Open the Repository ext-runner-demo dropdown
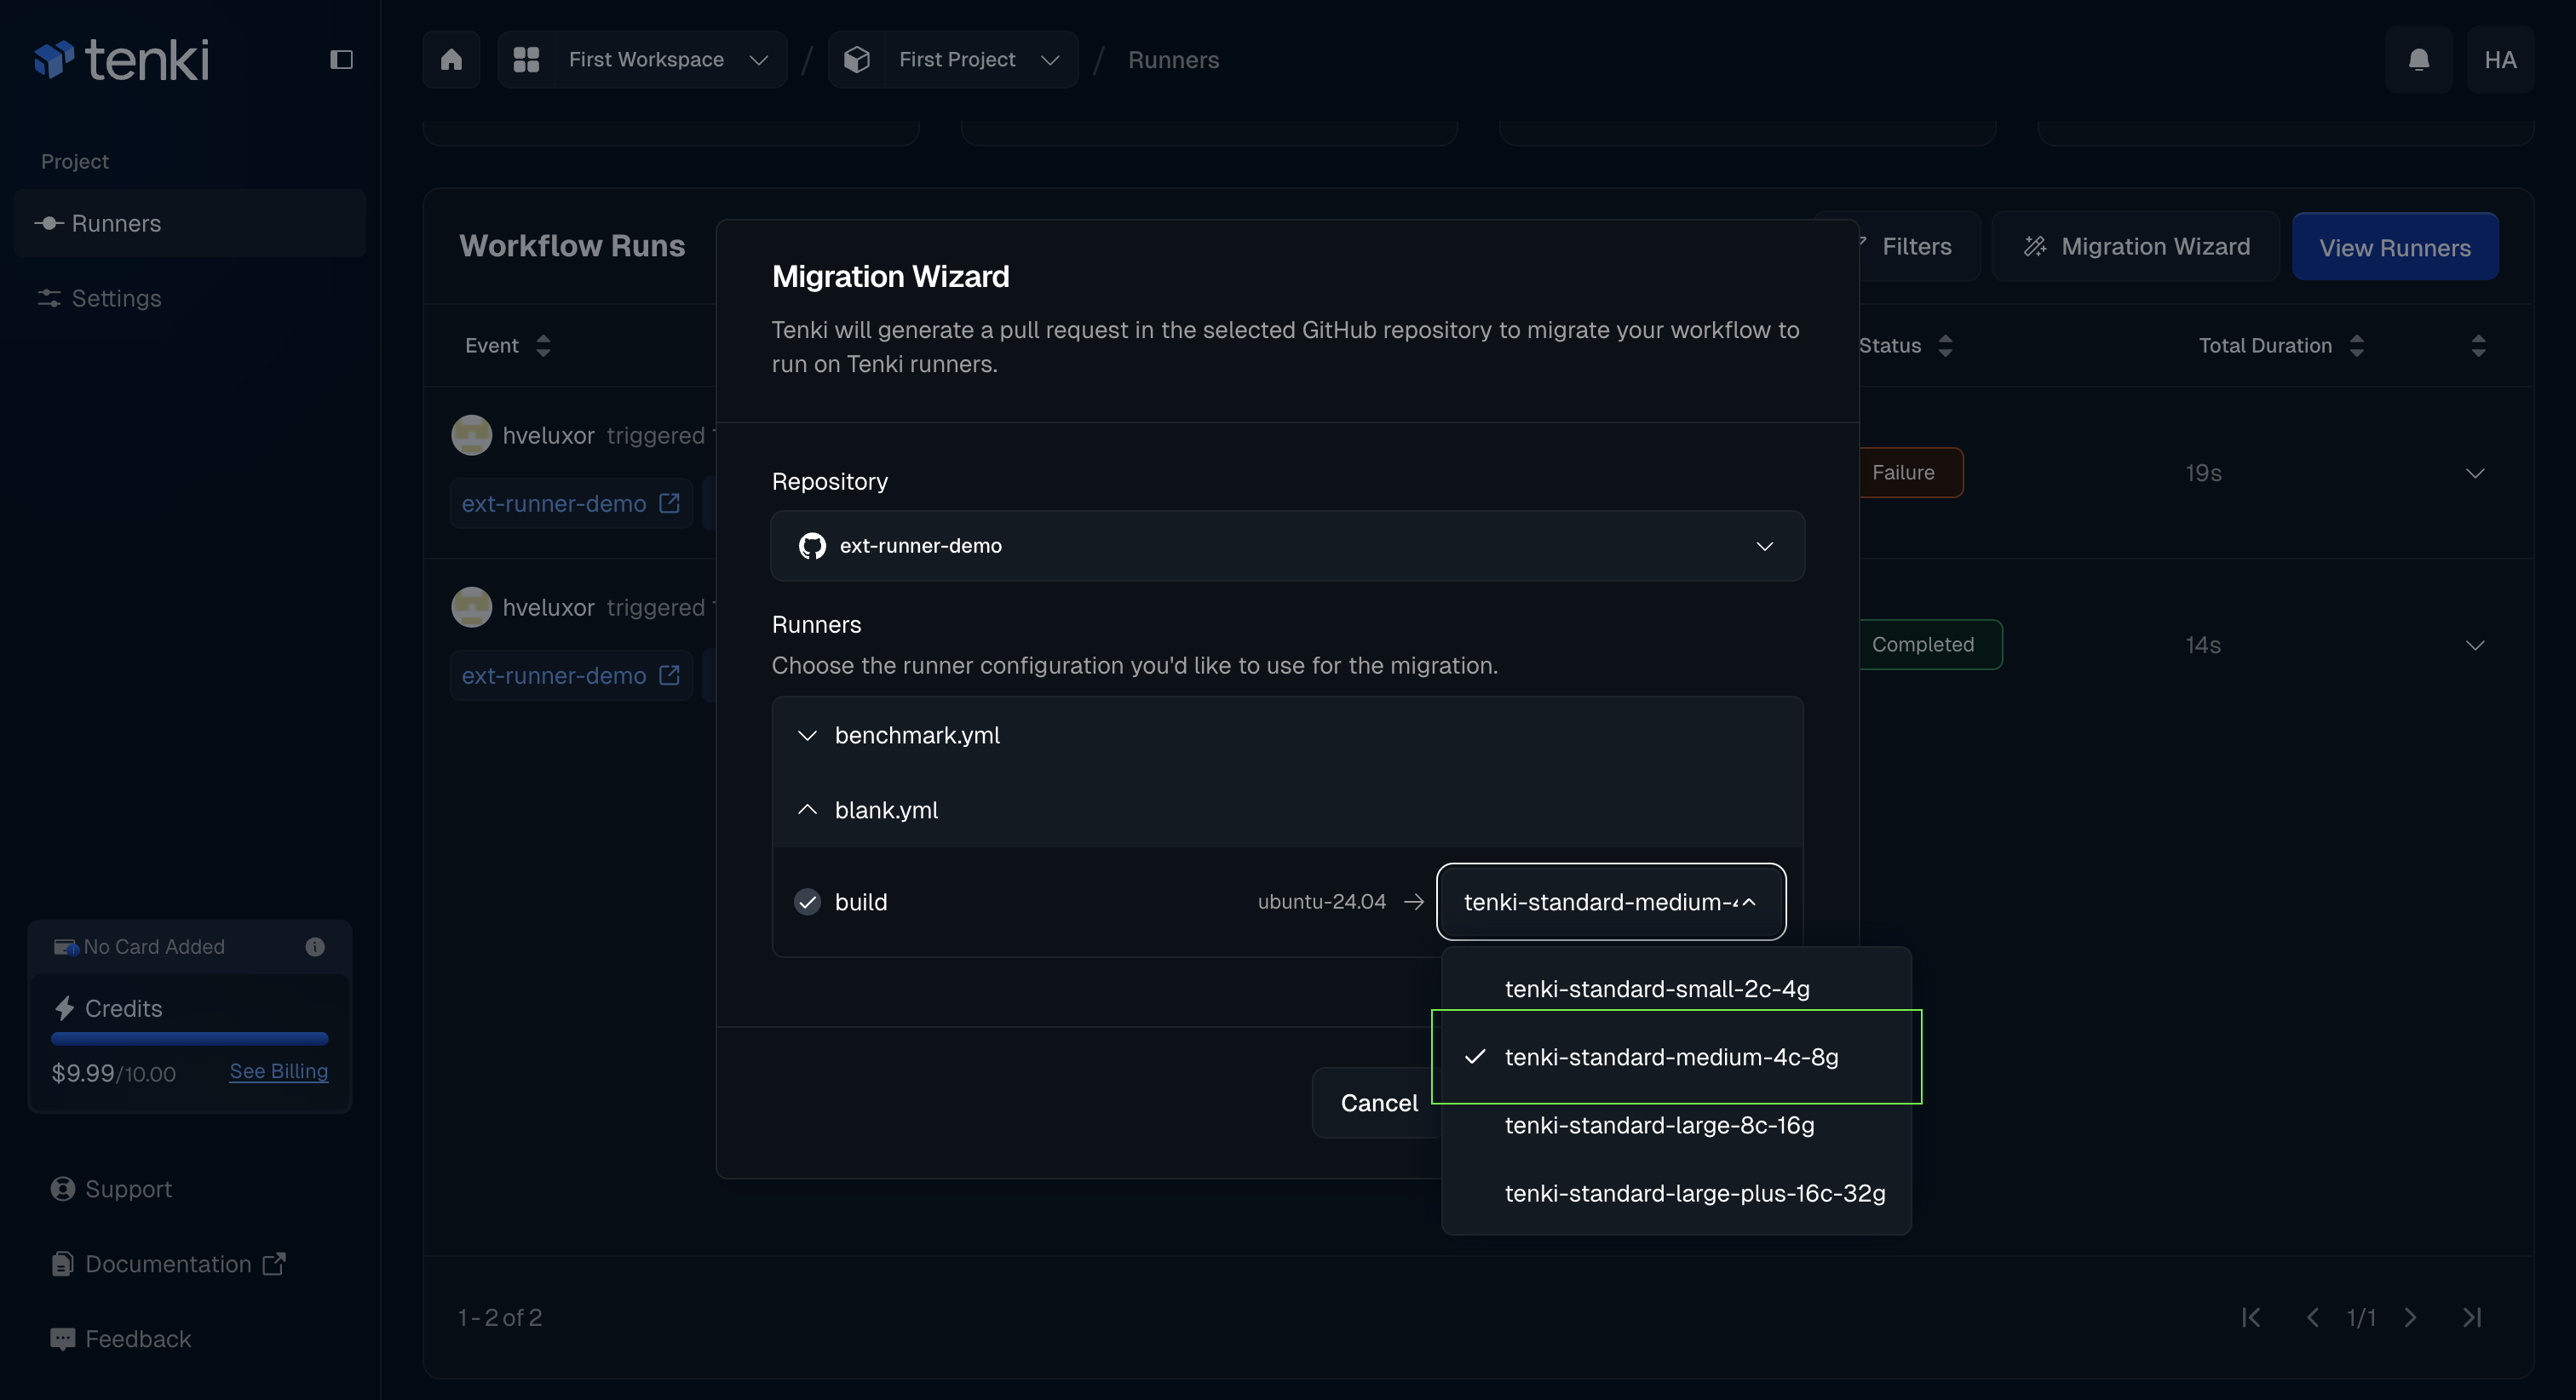2576x1400 pixels. tap(1287, 546)
